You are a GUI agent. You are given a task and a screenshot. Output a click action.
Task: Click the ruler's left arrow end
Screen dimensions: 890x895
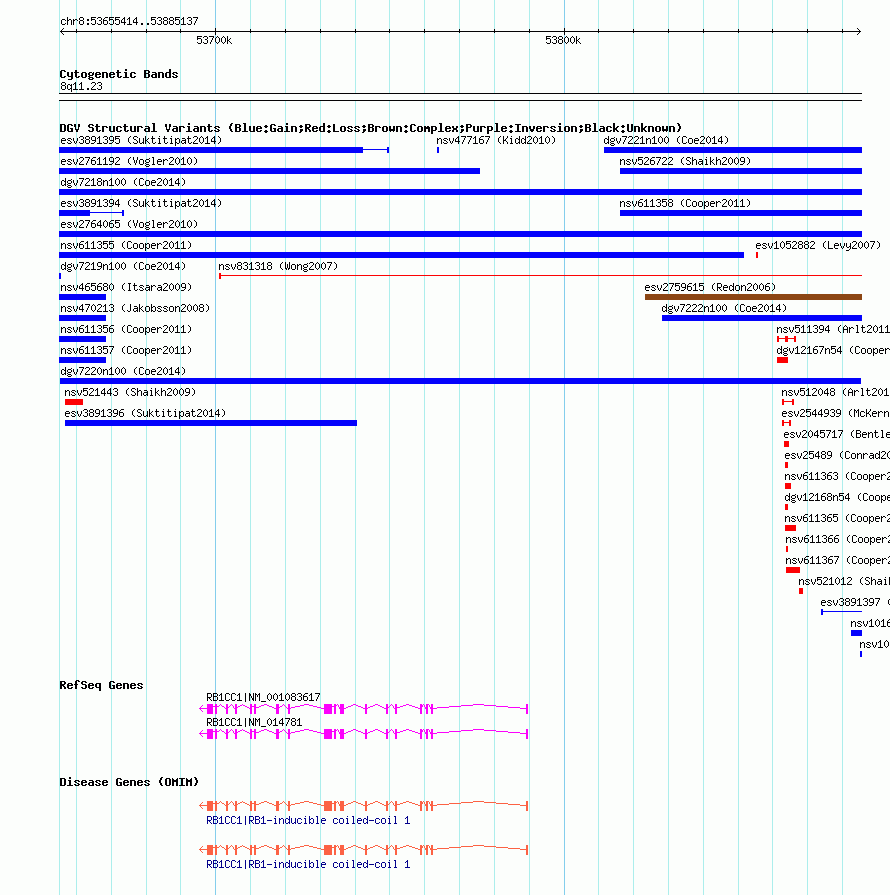tap(62, 31)
